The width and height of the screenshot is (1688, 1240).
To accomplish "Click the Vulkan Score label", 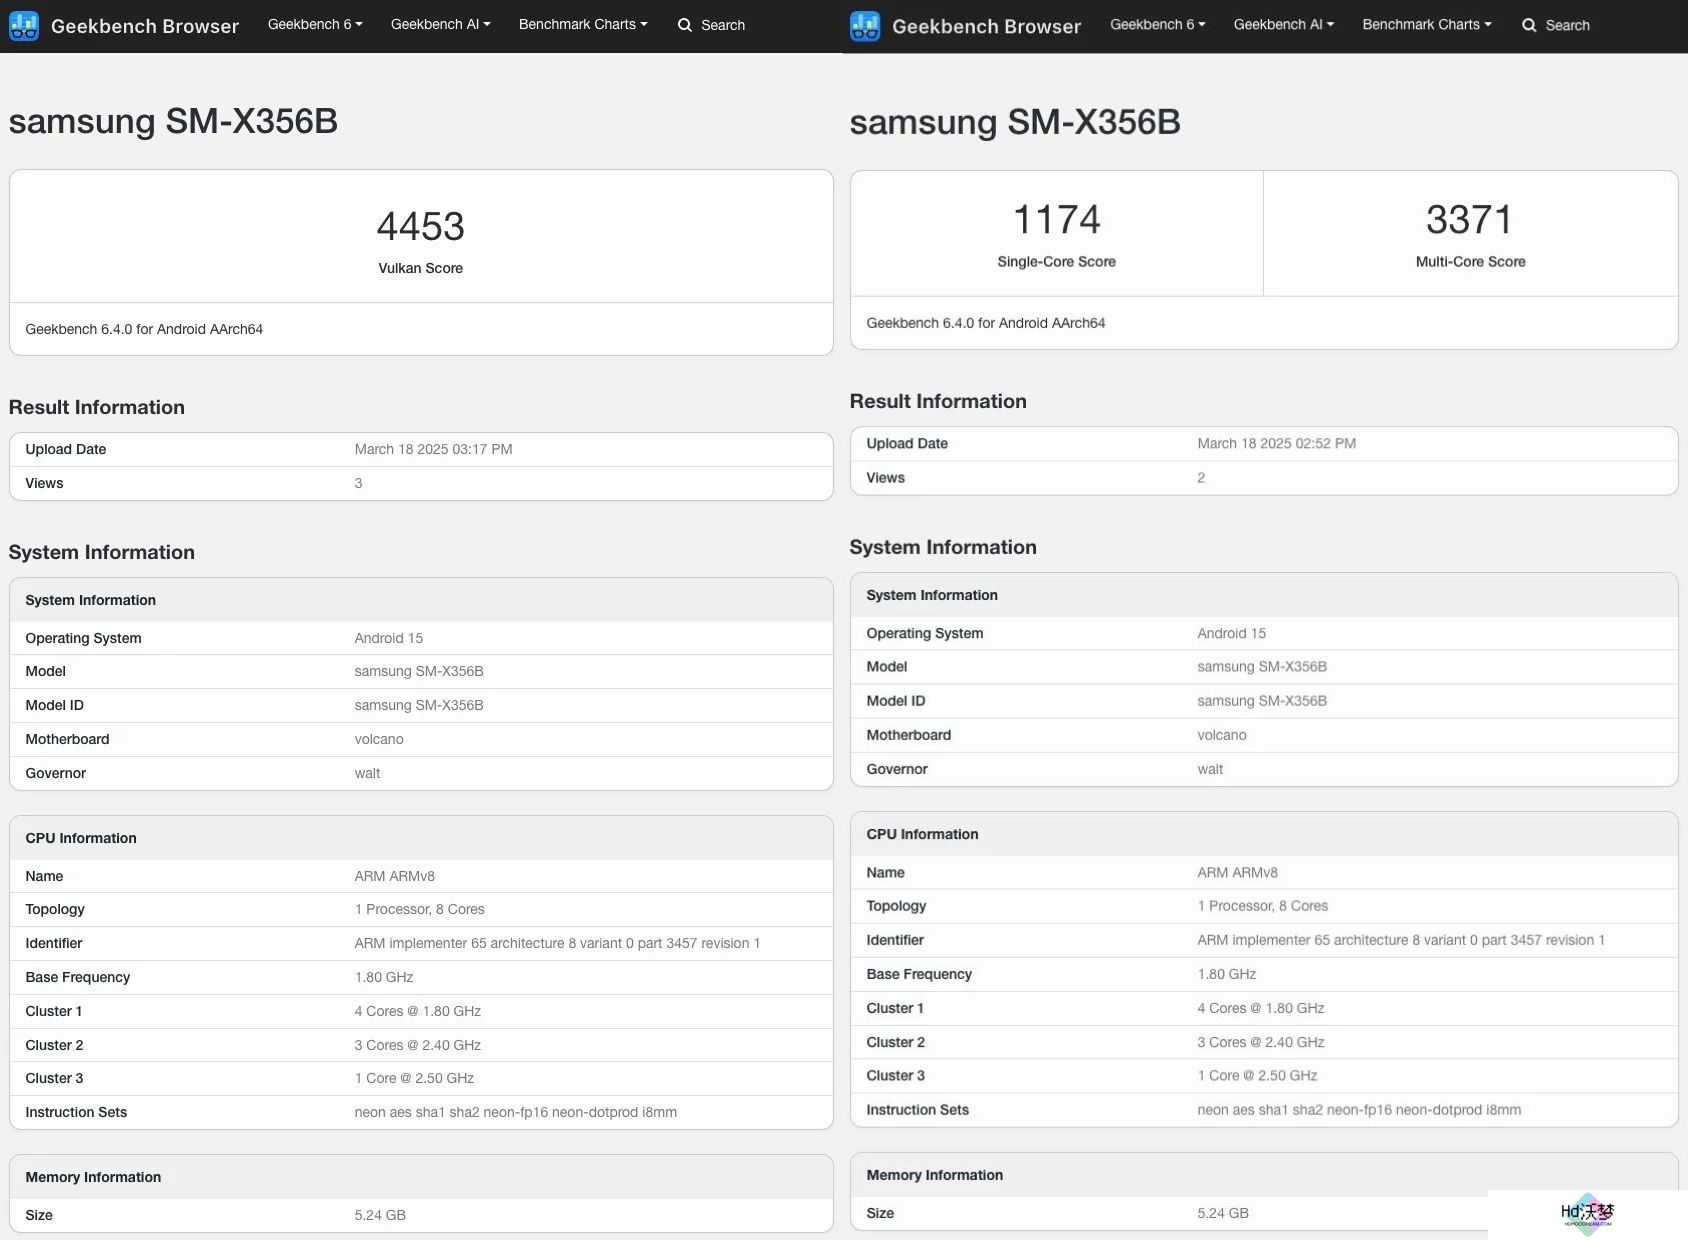I will [420, 268].
